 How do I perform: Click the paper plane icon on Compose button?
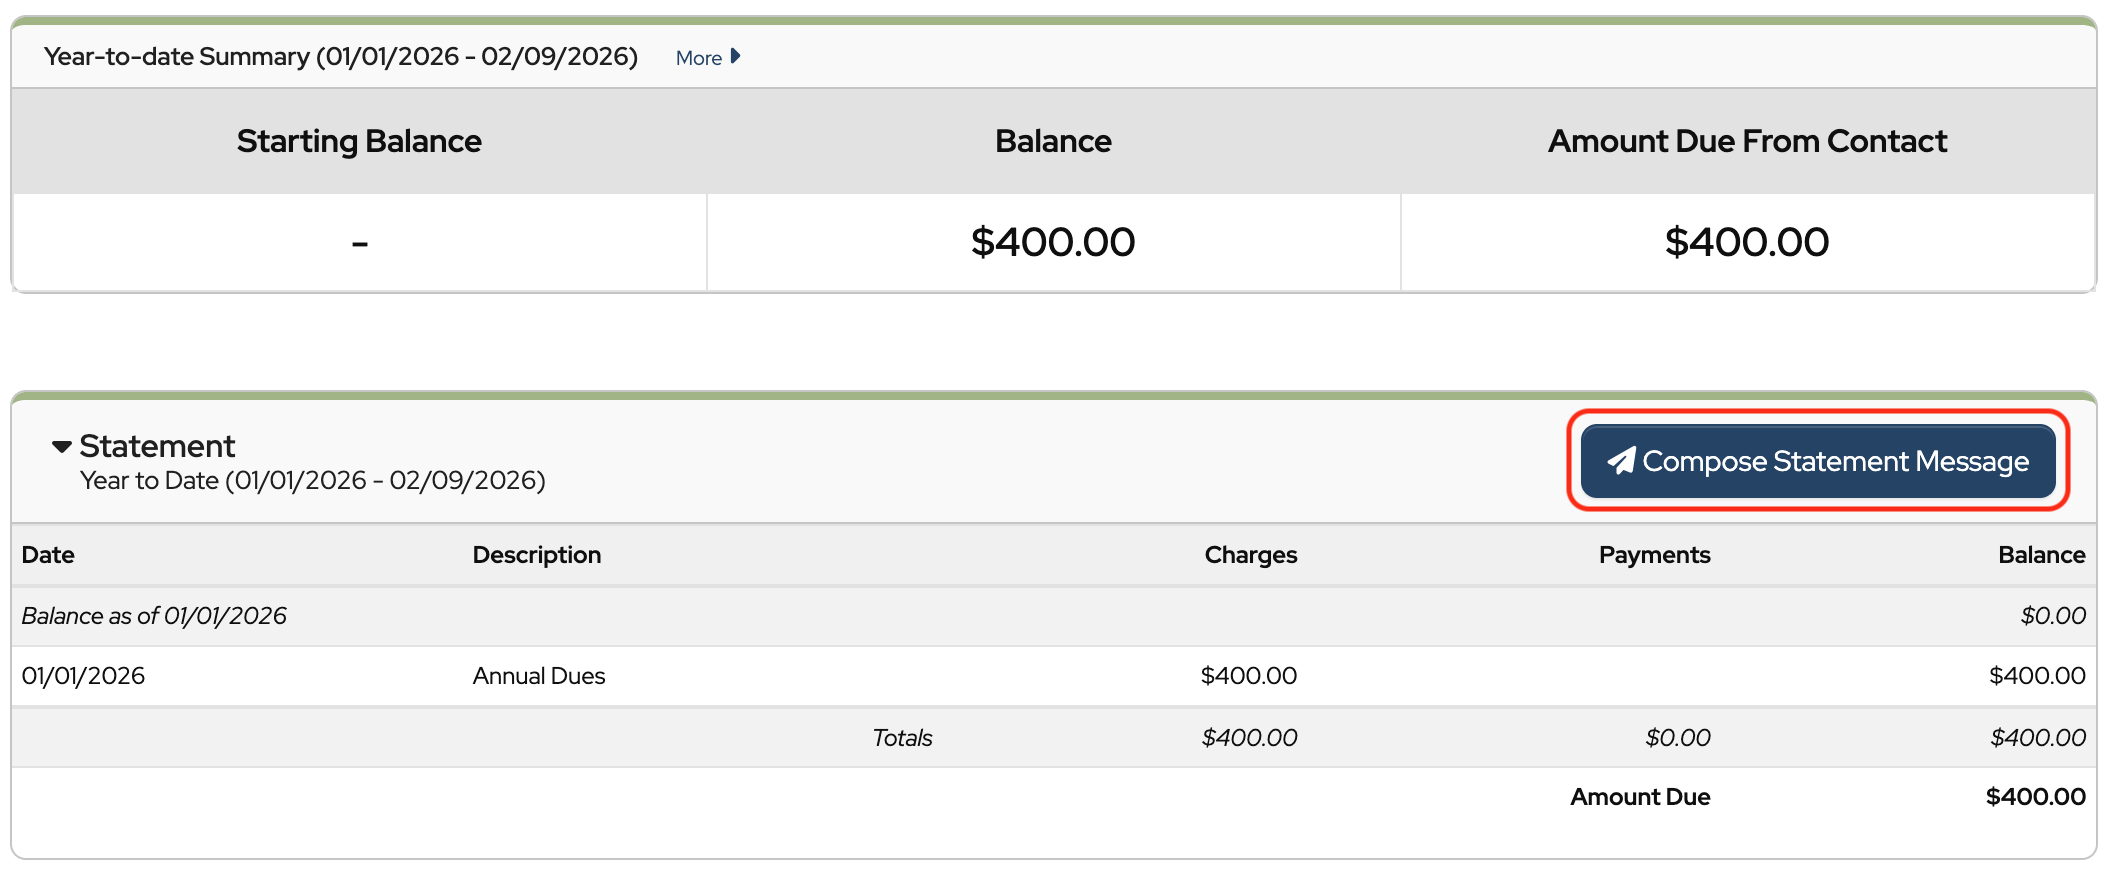click(1621, 461)
